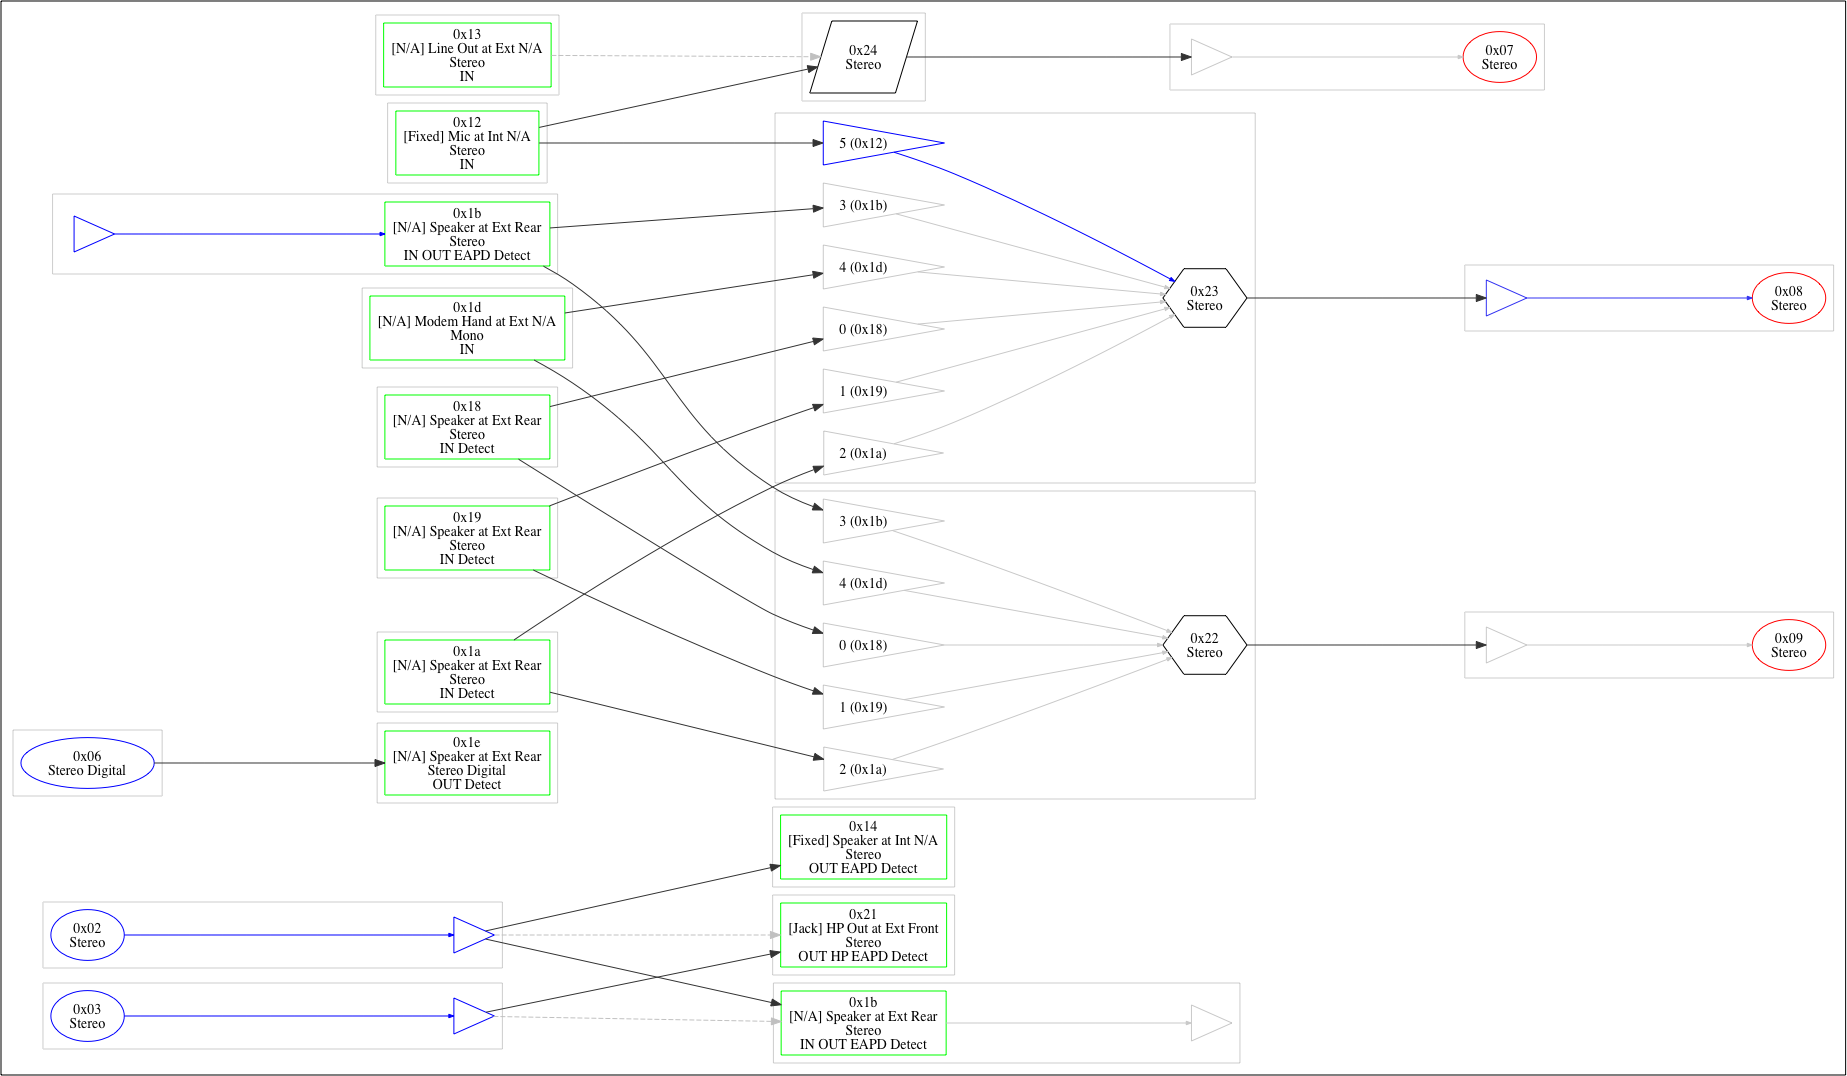Viewport: 1847px width, 1076px height.
Task: Select the 0x23 Stereo hexagon mixer node
Action: point(1204,298)
